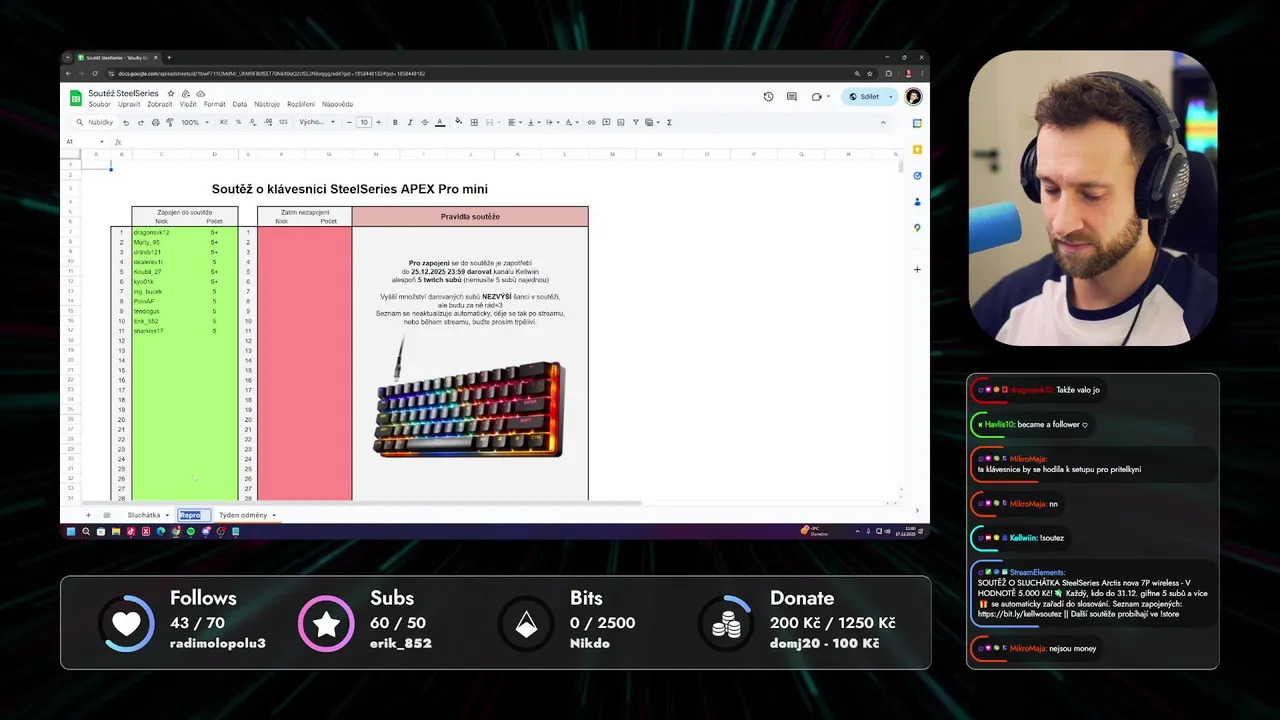Insert a link
The height and width of the screenshot is (720, 1280).
point(591,122)
